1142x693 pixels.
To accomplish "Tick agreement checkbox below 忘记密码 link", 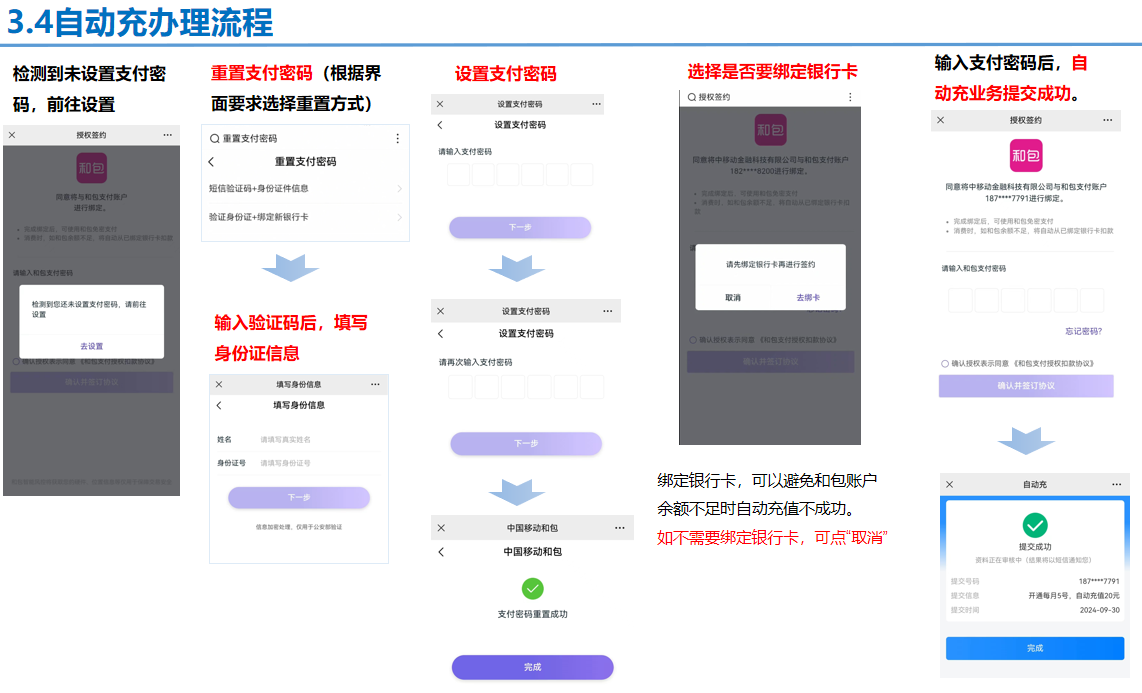I will pyautogui.click(x=945, y=363).
